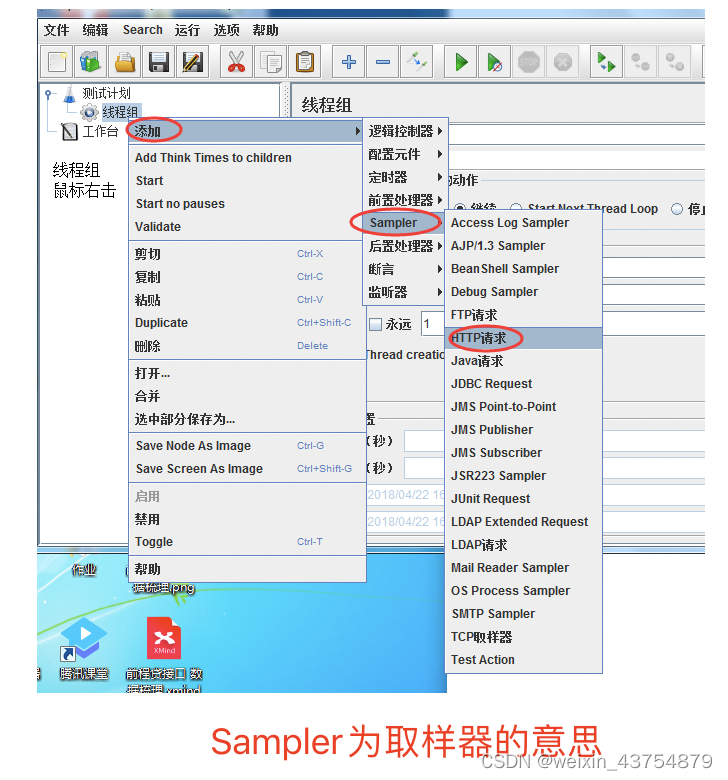Click the Toggle enabled state icon
The width and height of the screenshot is (728, 780).
pyautogui.click(x=416, y=62)
